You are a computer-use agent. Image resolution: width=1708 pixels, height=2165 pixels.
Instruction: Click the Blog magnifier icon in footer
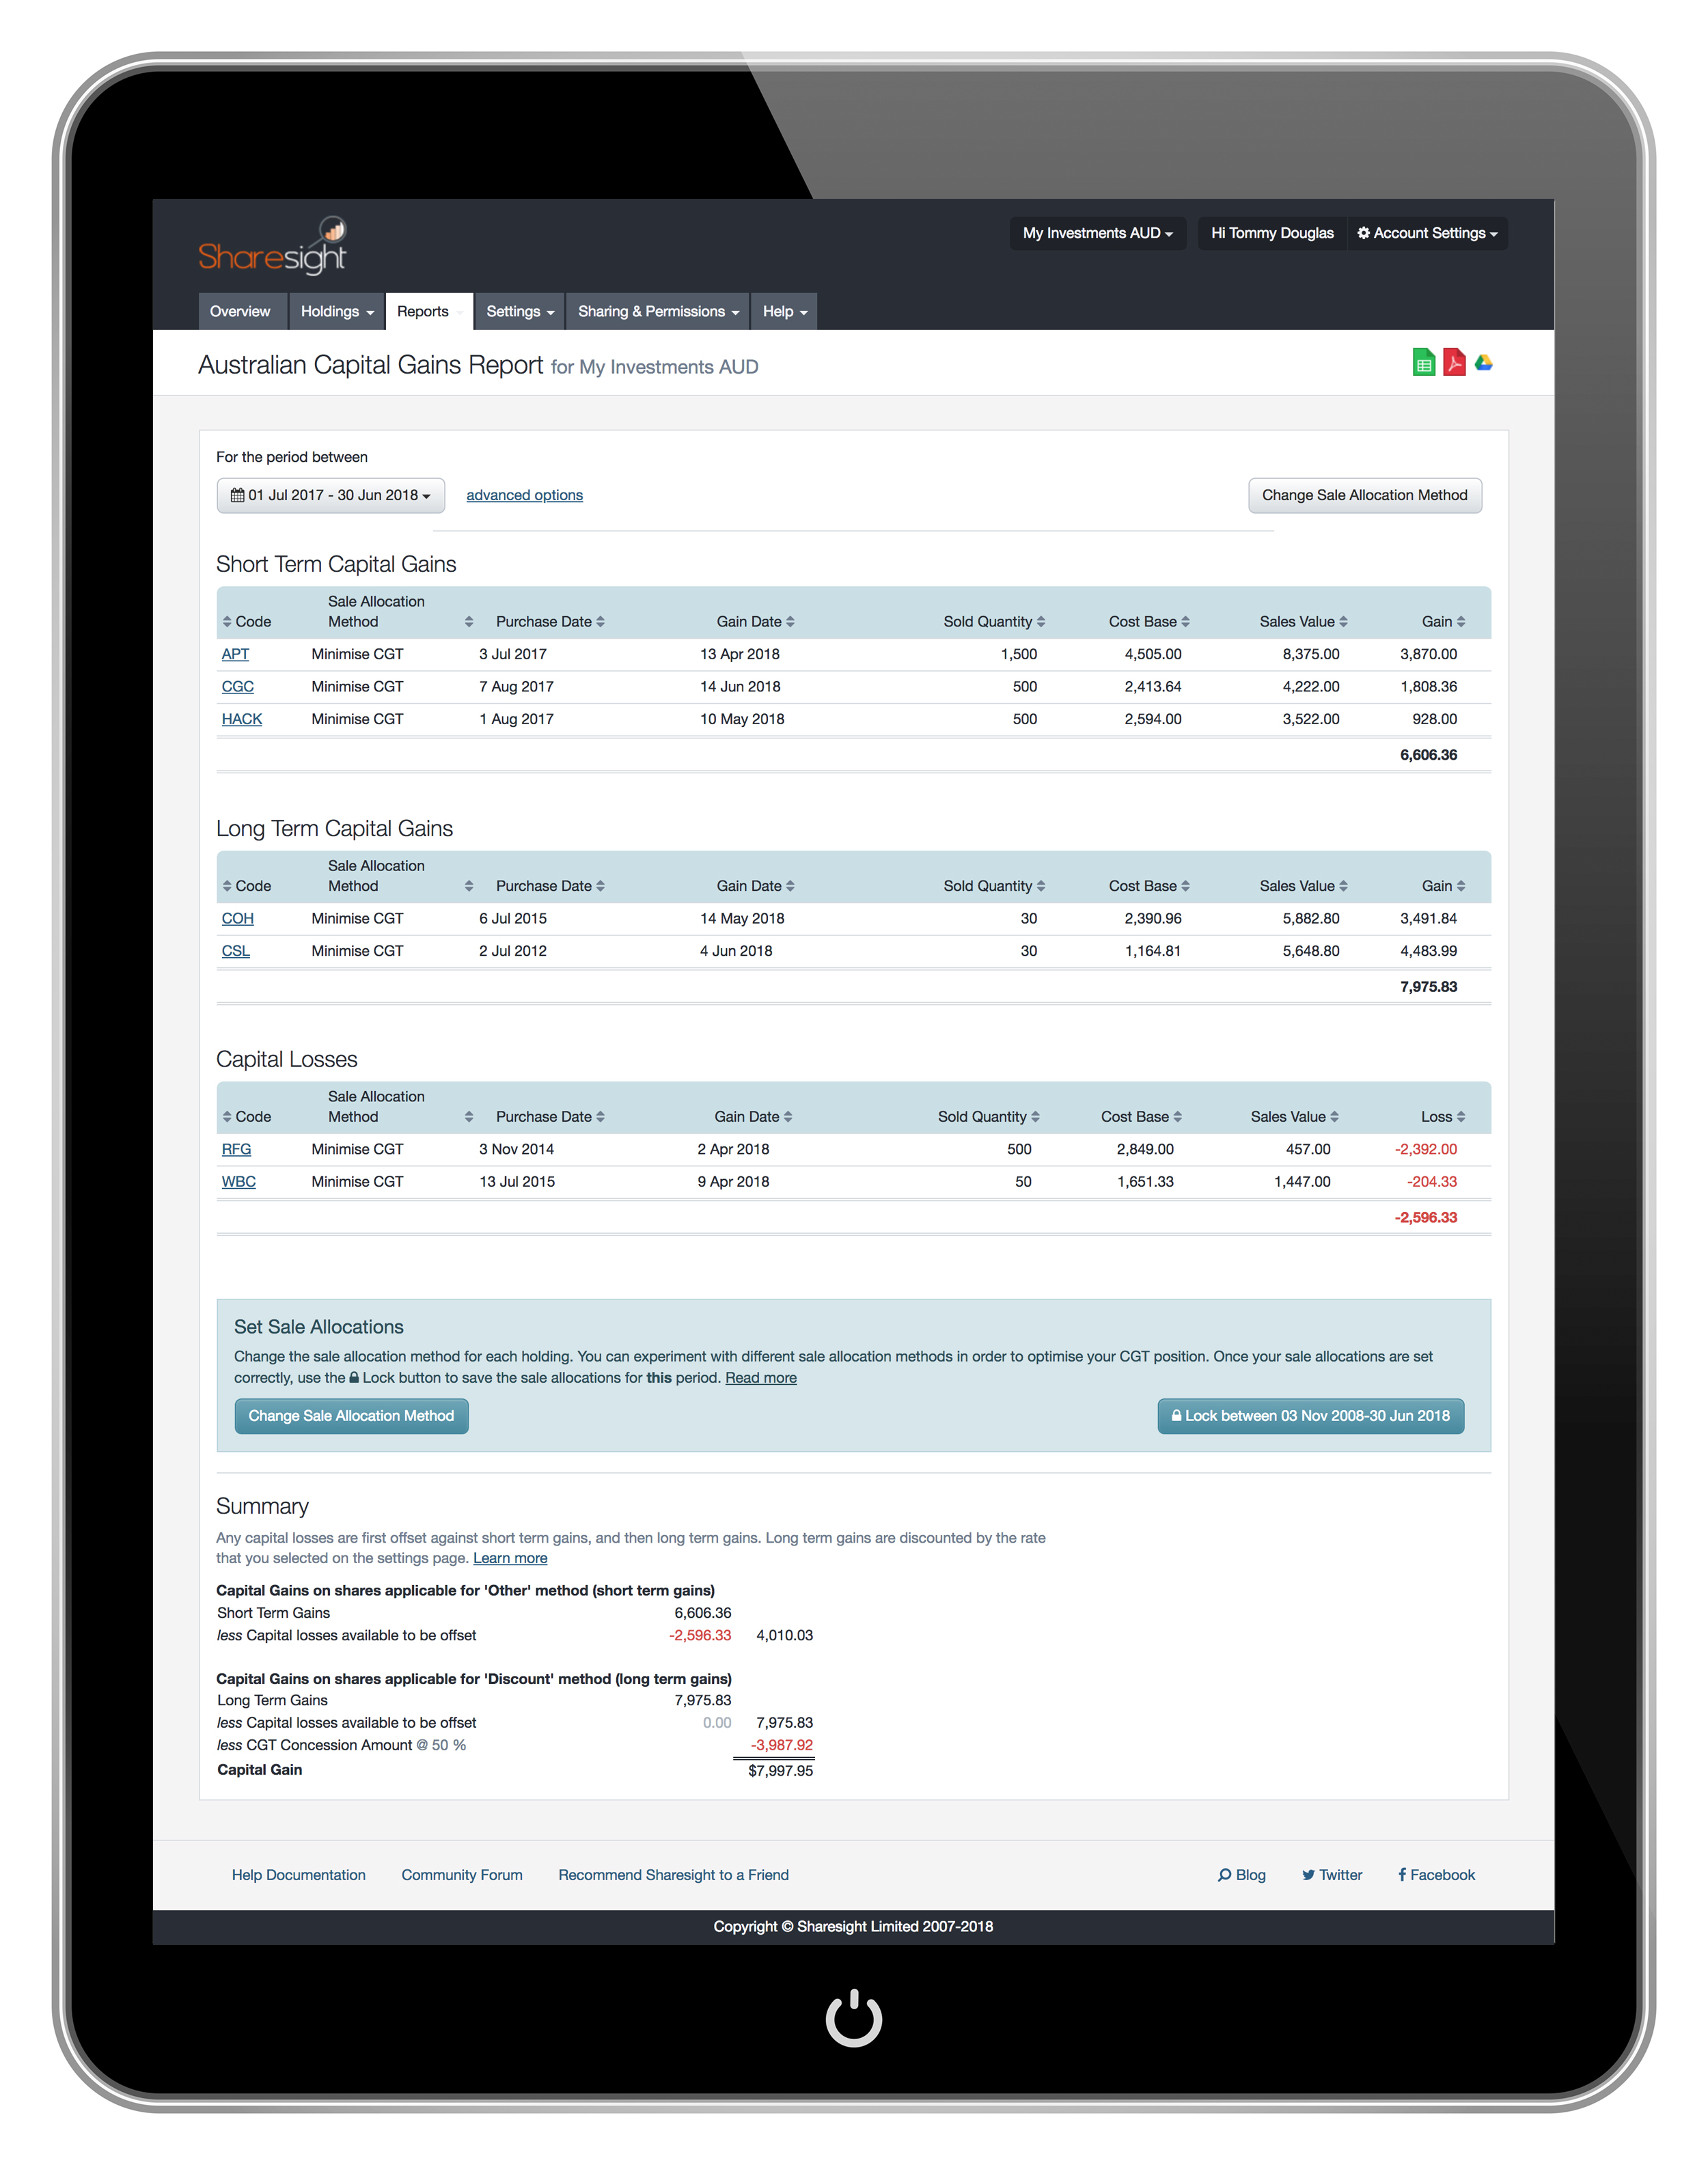click(1224, 1875)
